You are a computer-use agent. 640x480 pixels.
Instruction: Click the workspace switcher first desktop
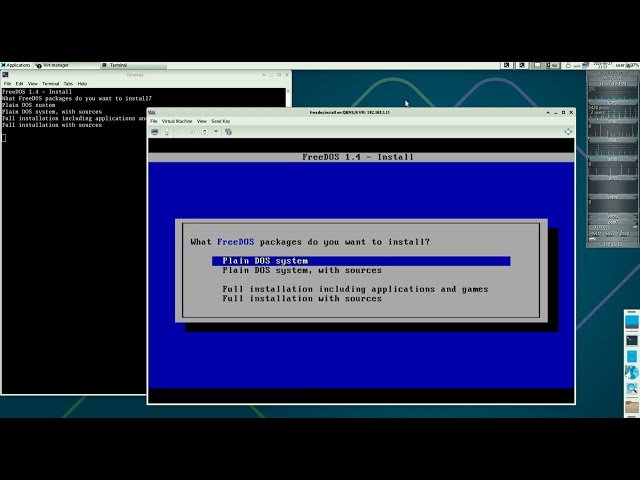[537, 65]
